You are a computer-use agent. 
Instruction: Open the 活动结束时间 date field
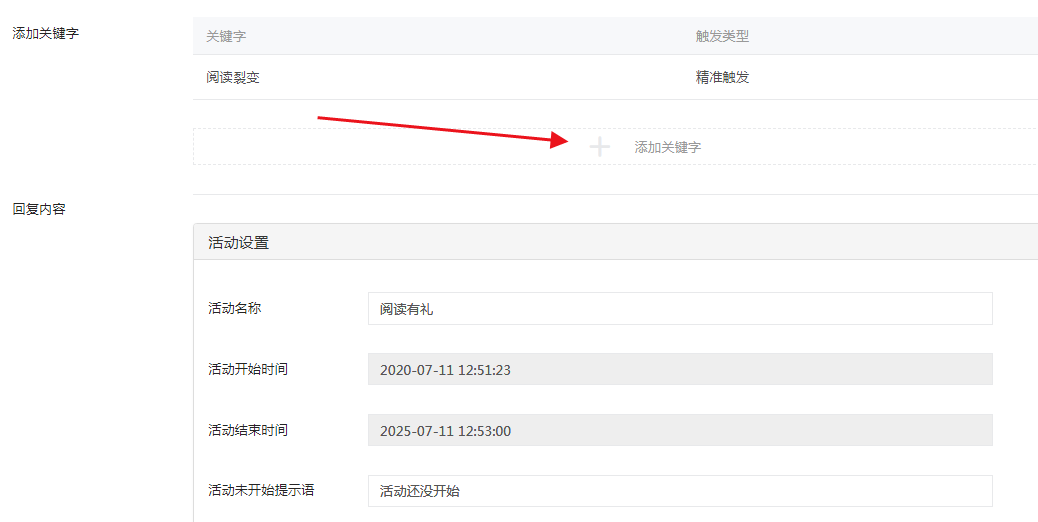click(x=680, y=430)
